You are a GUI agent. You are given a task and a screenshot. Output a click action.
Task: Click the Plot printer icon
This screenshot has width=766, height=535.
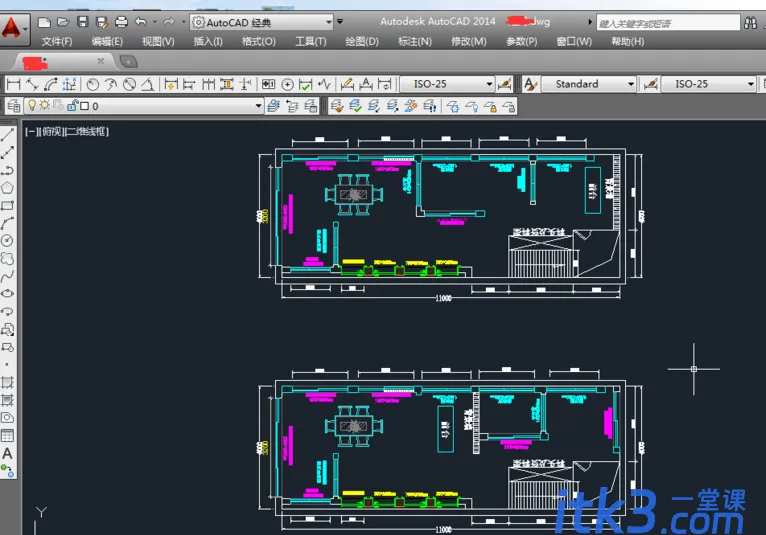[121, 22]
